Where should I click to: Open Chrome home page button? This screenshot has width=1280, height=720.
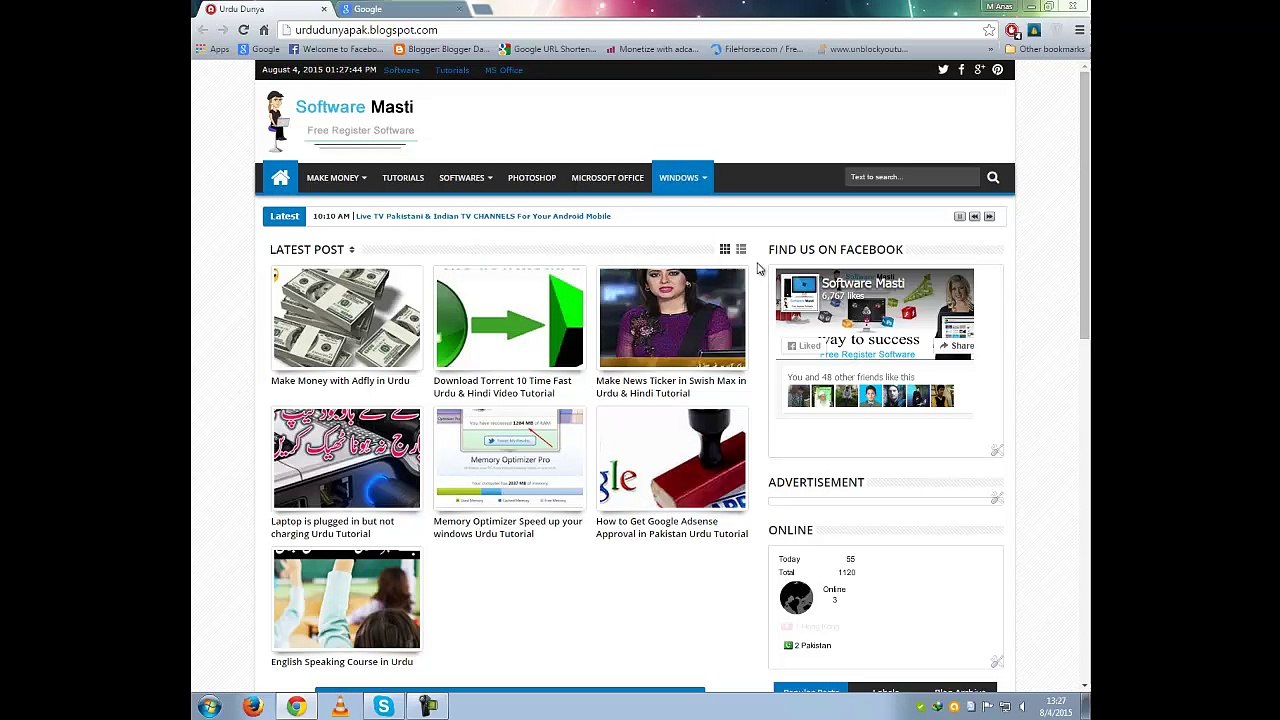pyautogui.click(x=264, y=30)
